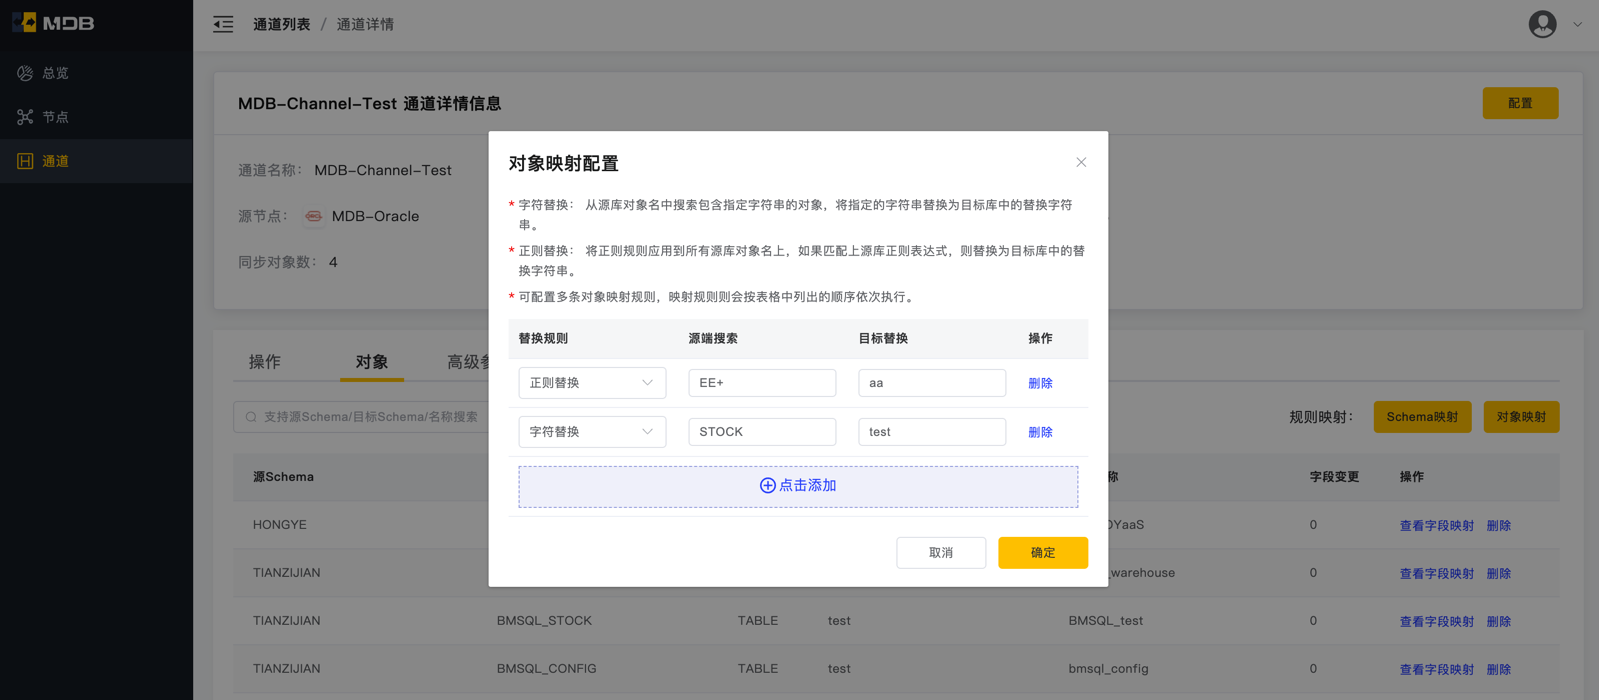Delete the _warehouse row

coord(1498,573)
